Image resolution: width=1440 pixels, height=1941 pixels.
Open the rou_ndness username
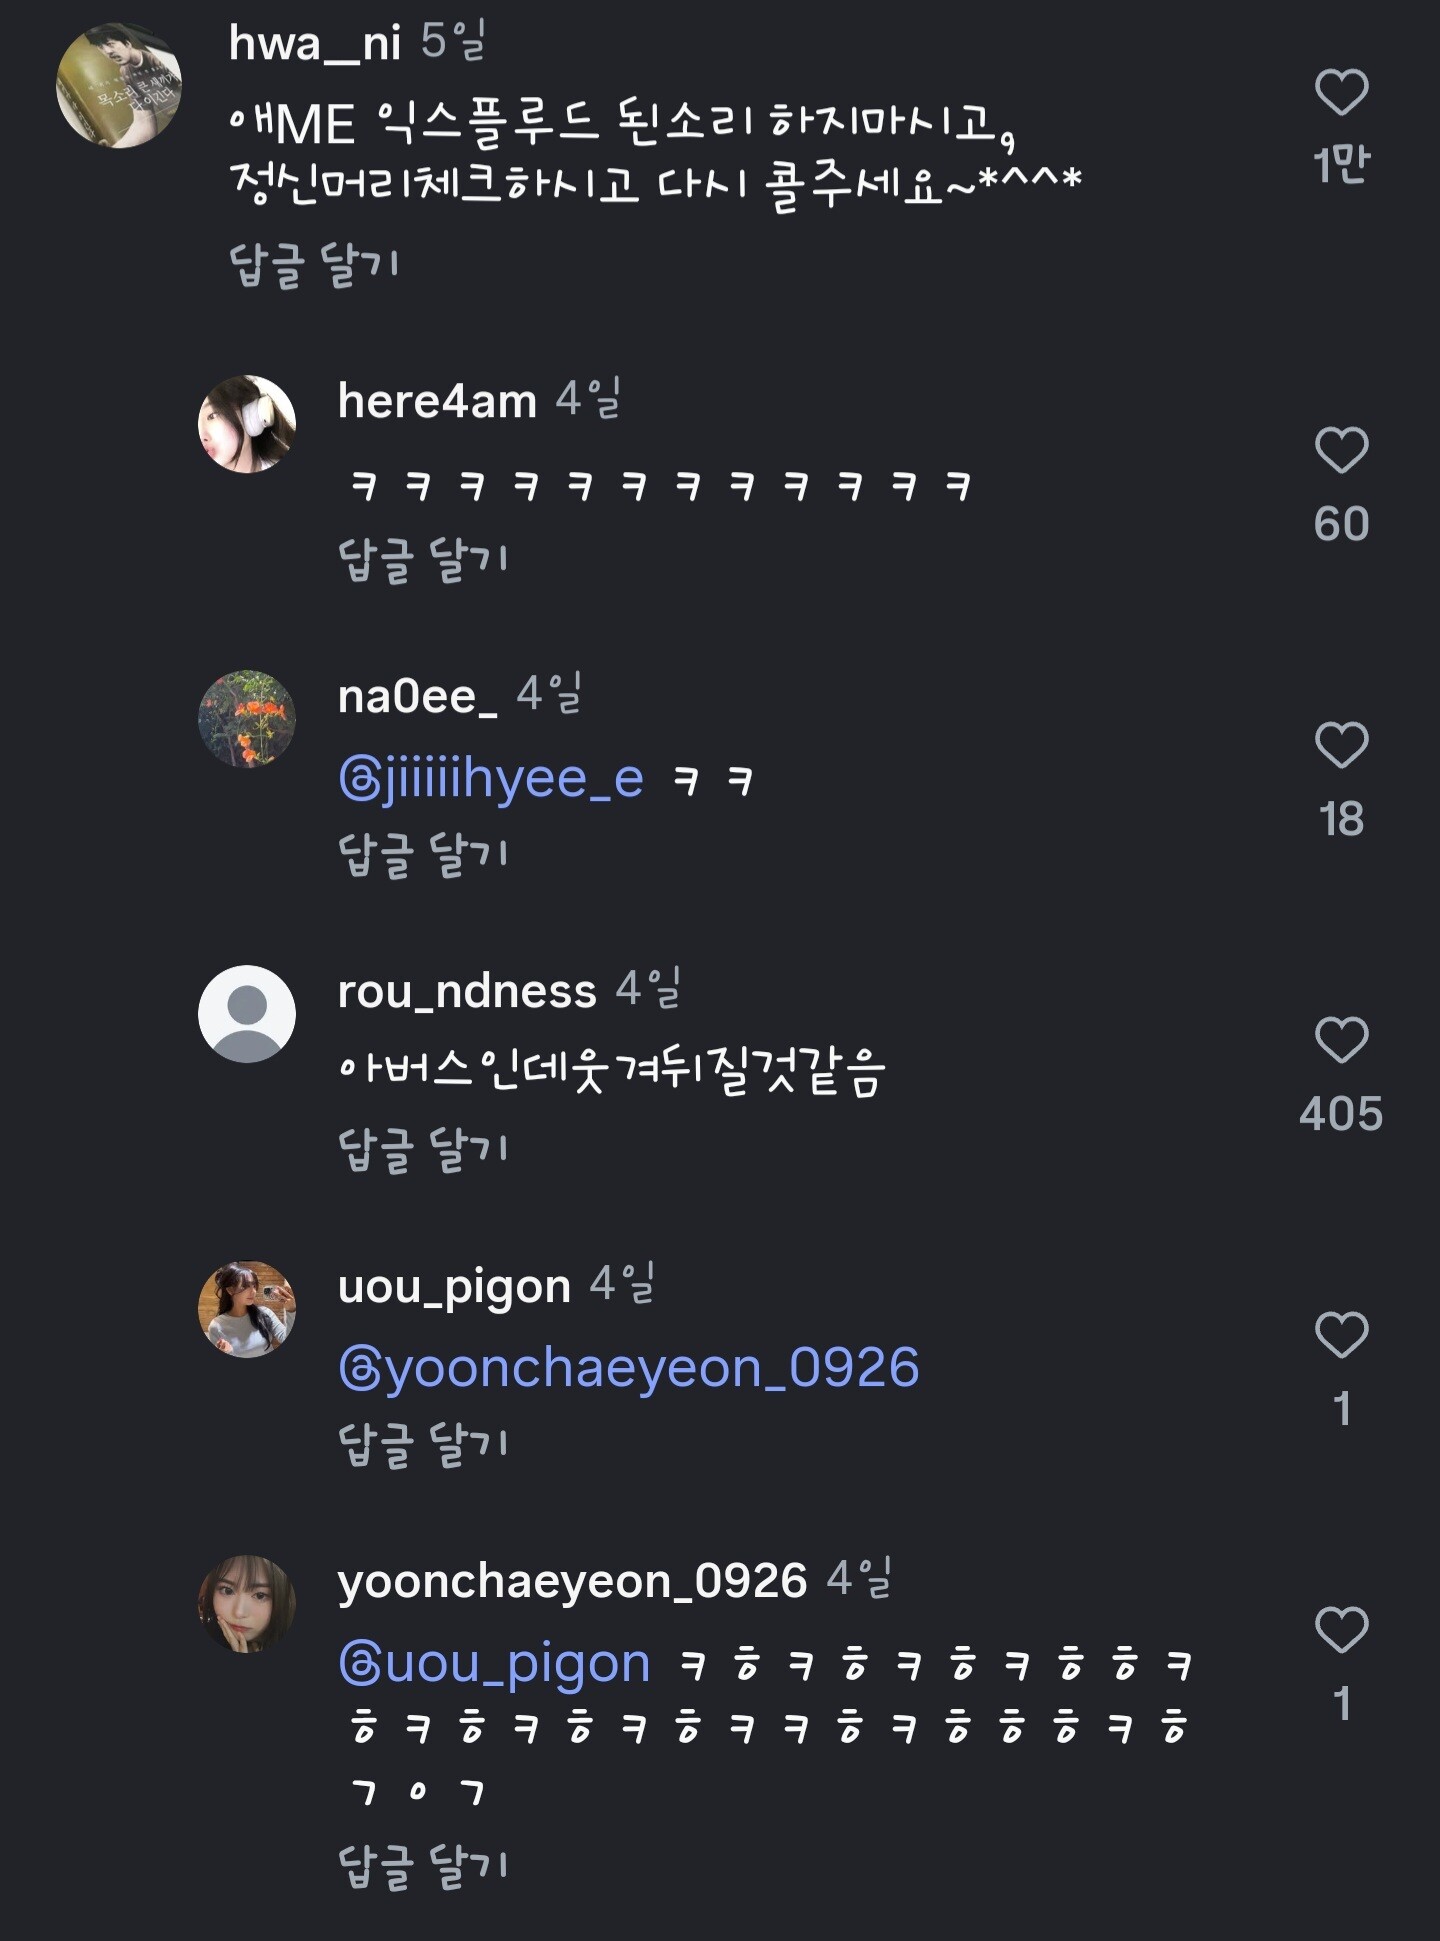coord(467,992)
